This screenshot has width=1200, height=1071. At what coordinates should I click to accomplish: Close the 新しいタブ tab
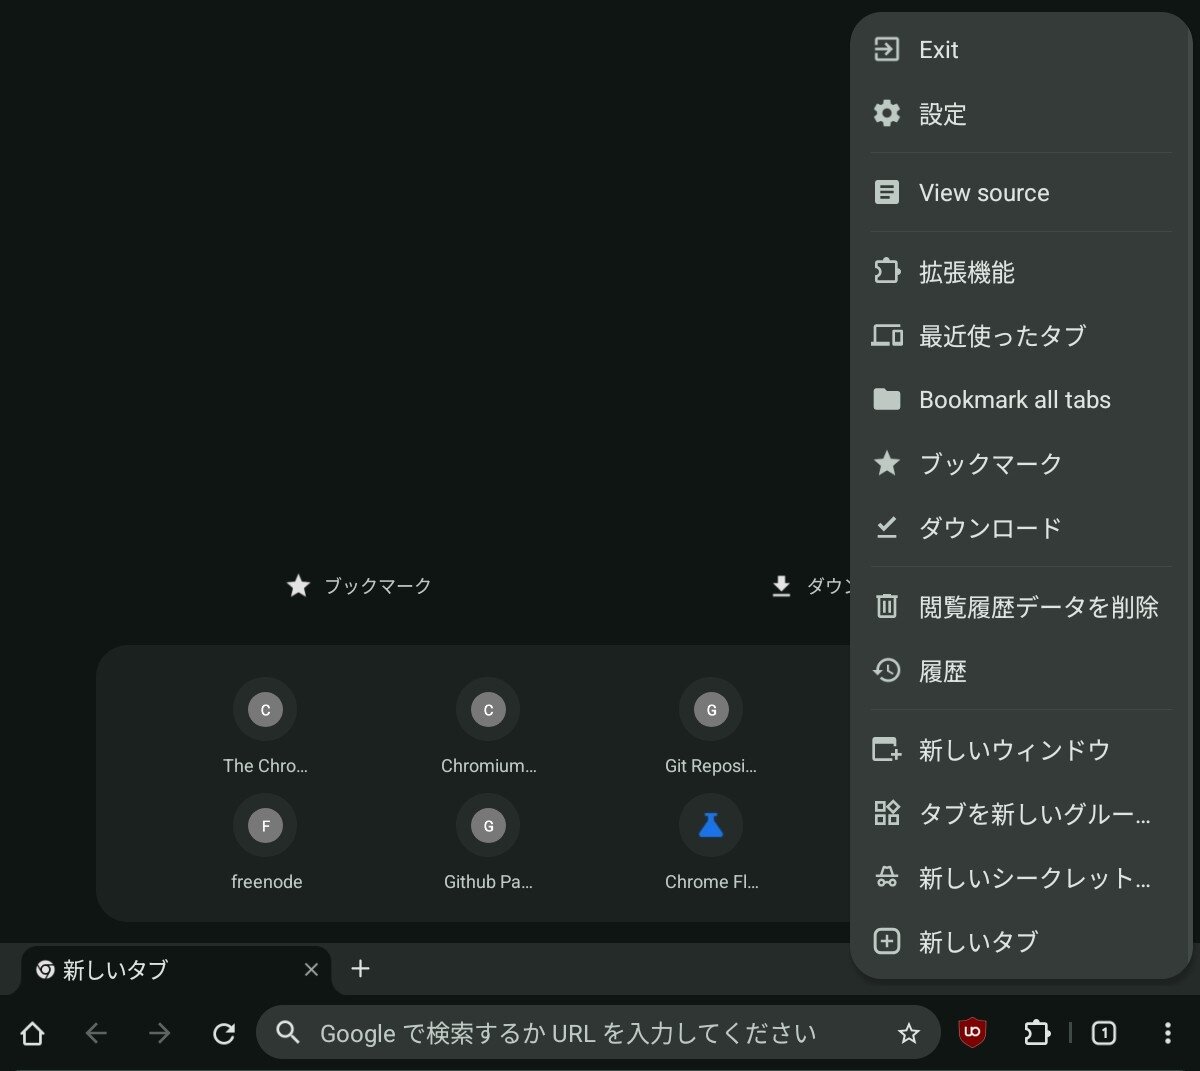click(311, 969)
